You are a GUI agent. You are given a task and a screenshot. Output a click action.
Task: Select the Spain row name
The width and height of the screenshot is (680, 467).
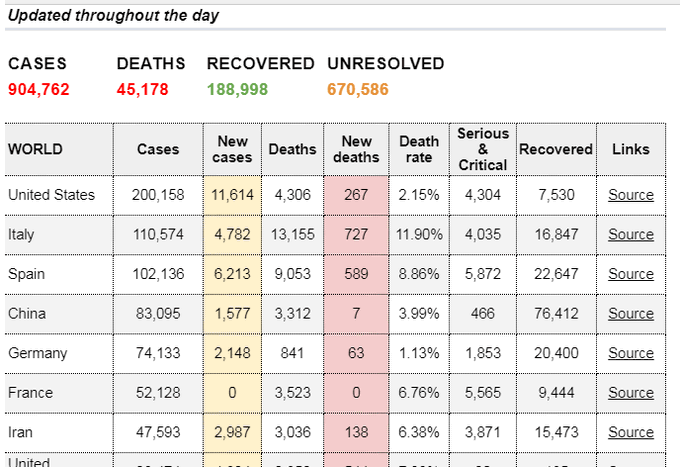26,274
